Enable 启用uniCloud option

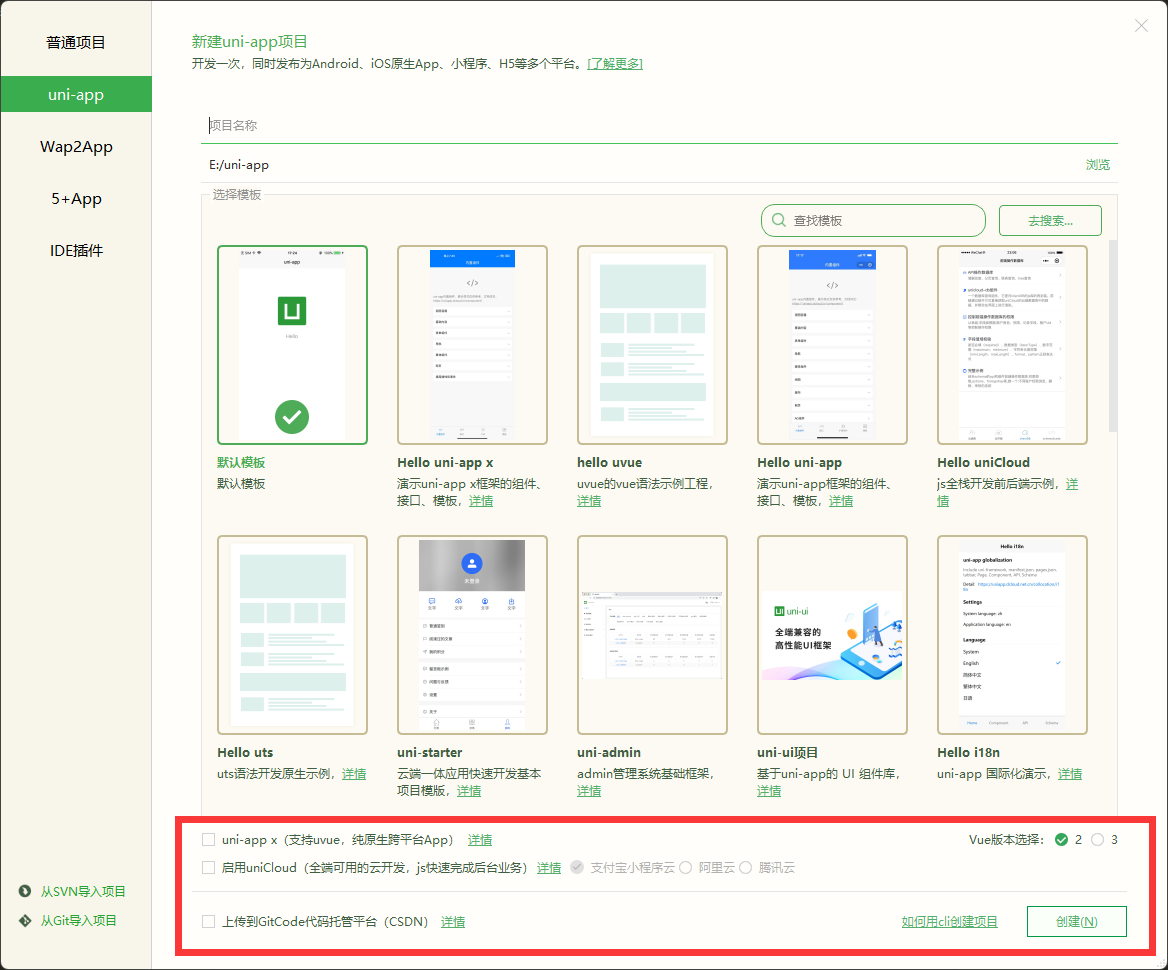tap(208, 868)
